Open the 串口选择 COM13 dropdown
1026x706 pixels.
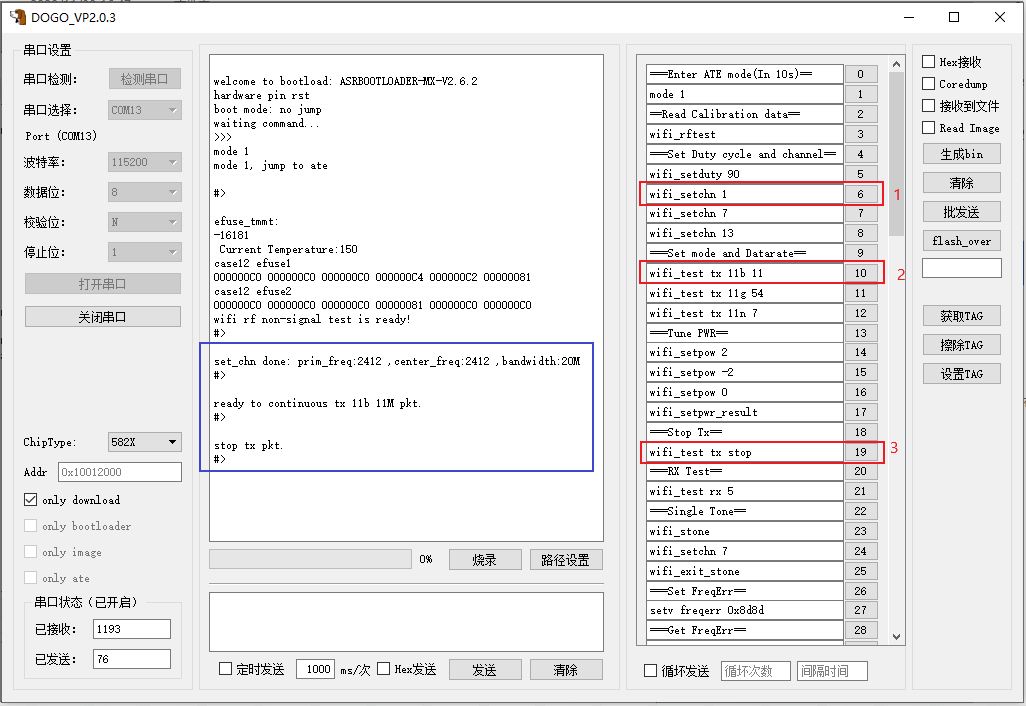point(145,110)
